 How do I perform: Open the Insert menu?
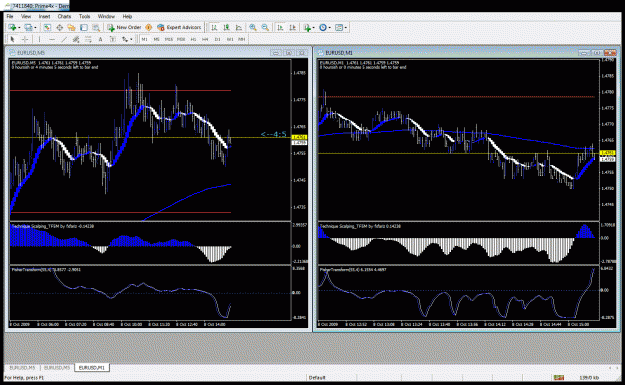[44, 16]
